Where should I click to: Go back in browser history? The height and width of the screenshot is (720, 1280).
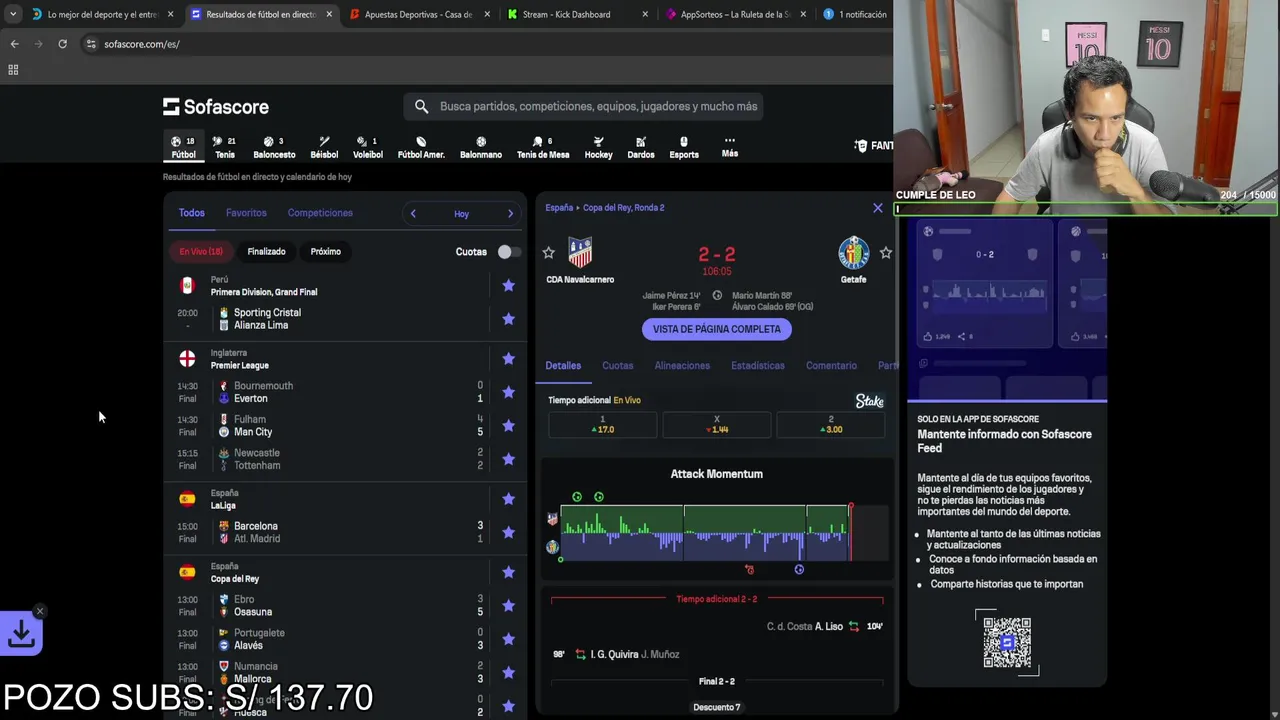point(14,44)
